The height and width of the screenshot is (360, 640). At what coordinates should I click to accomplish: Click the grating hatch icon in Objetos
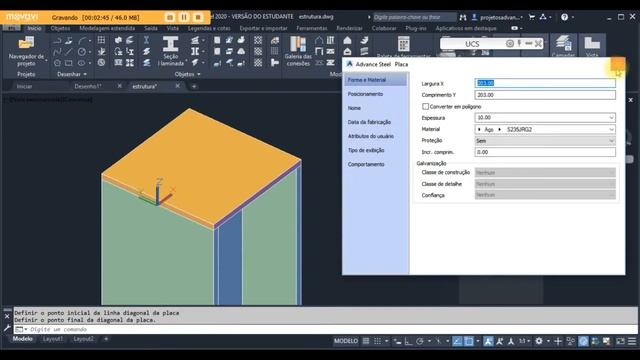pos(258,40)
